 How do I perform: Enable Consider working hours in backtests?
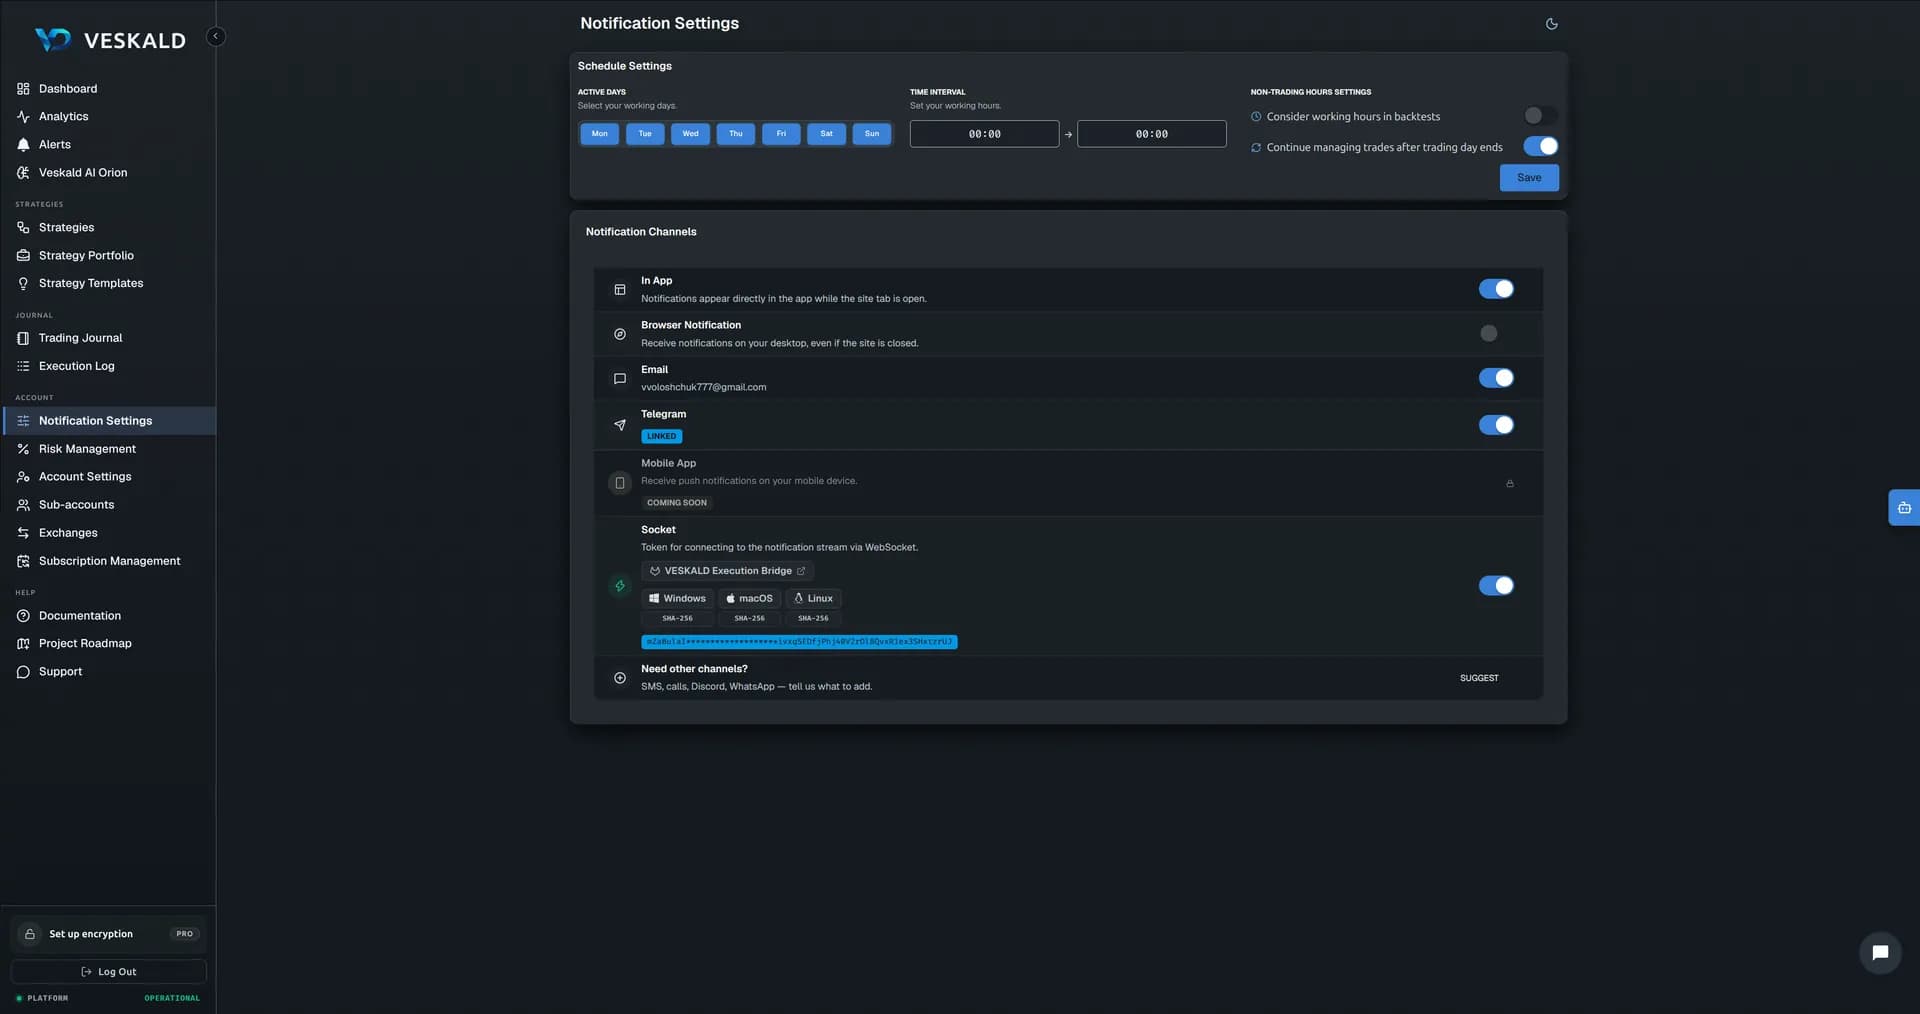tap(1540, 116)
